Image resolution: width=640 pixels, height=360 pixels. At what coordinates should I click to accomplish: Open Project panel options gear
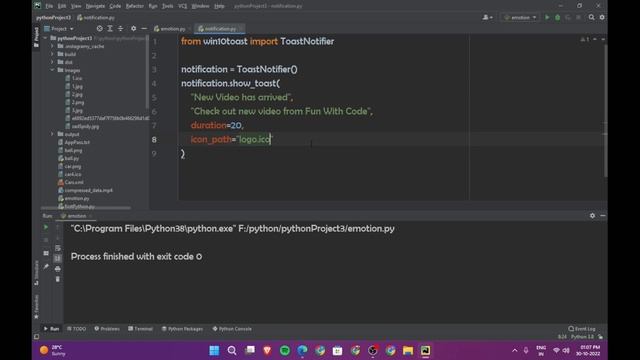pos(133,29)
